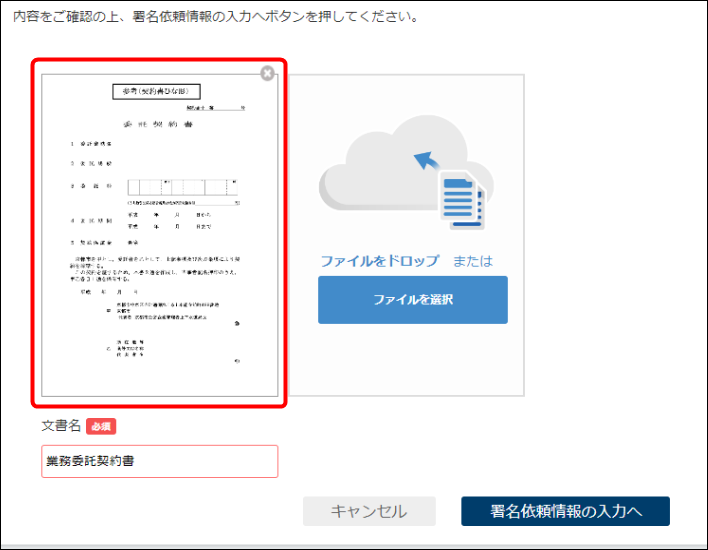Proceed with 署名依頼情報の入力へ button
This screenshot has width=708, height=550.
pyautogui.click(x=565, y=511)
